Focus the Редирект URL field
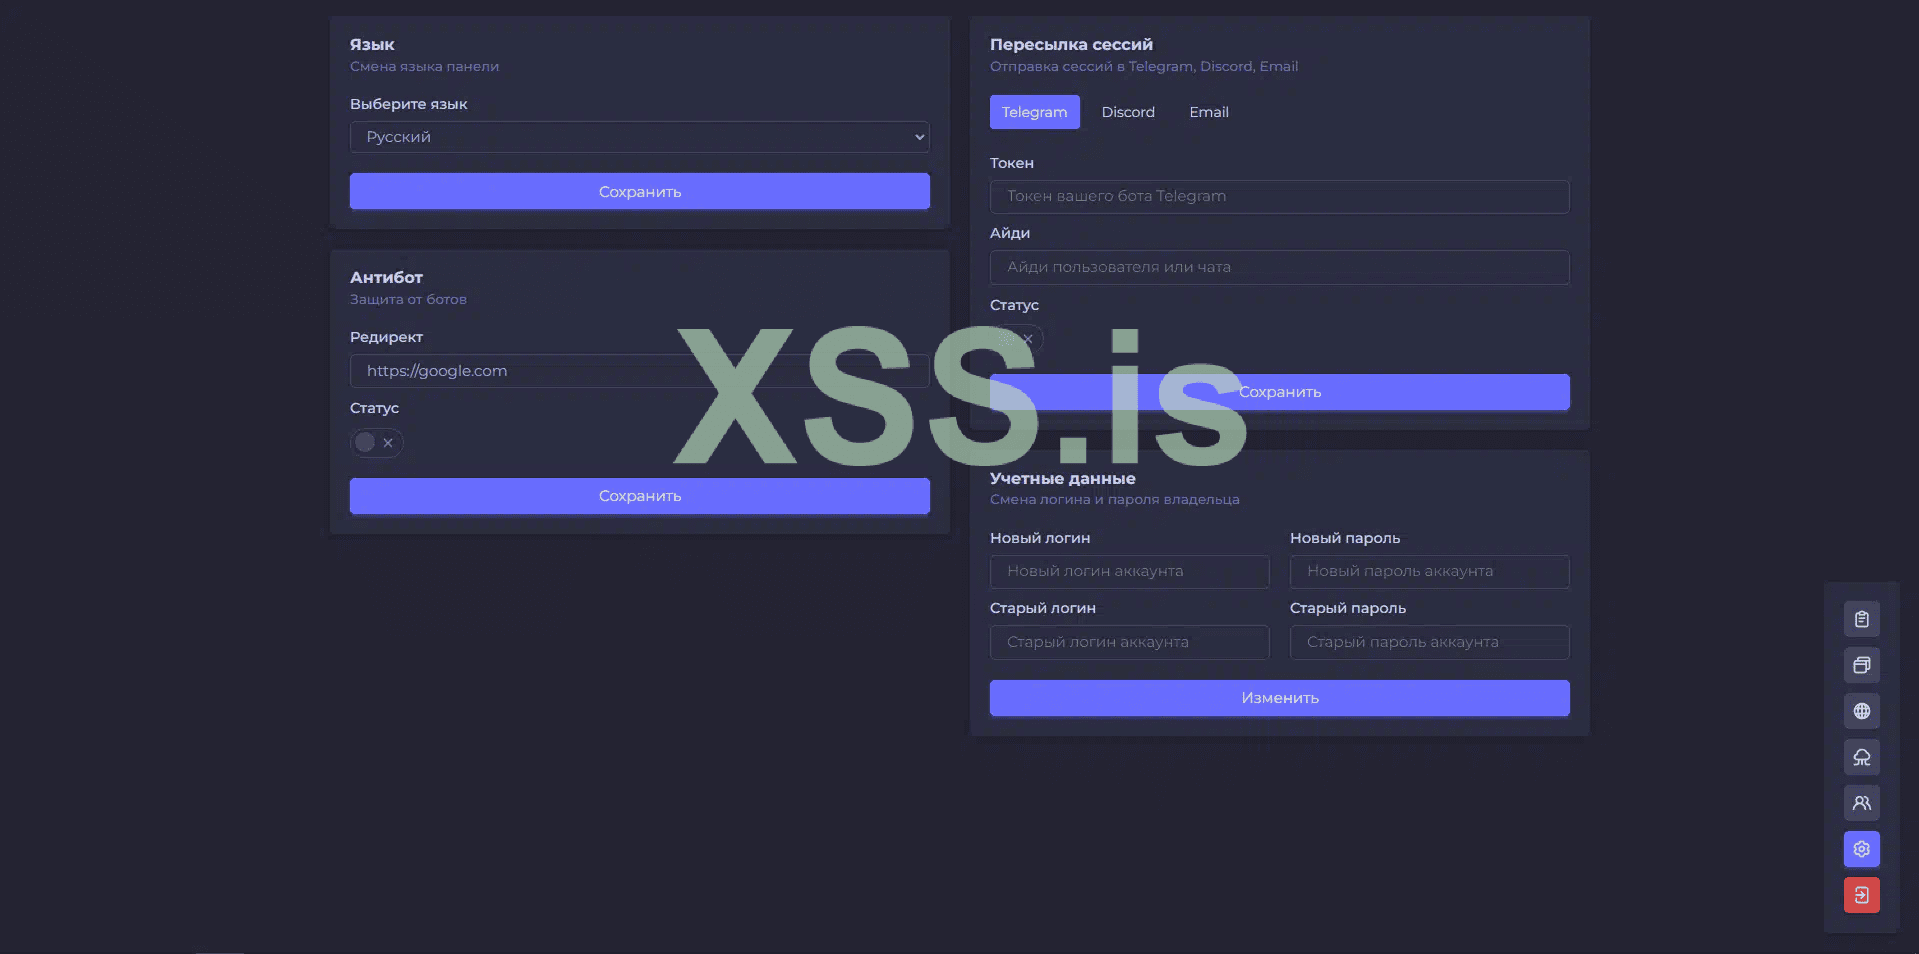 point(640,371)
